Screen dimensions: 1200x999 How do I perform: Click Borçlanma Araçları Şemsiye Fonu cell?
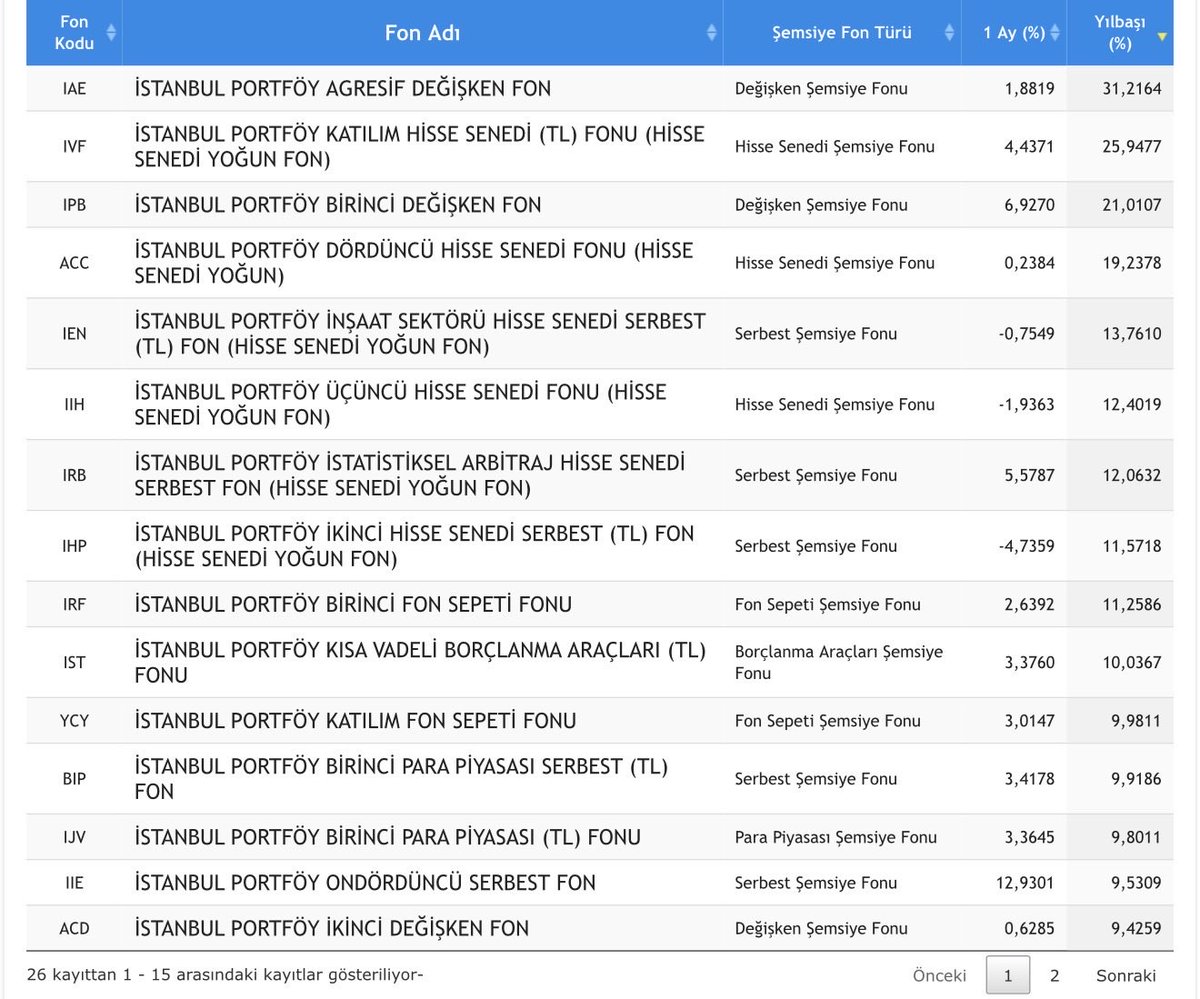pos(839,662)
